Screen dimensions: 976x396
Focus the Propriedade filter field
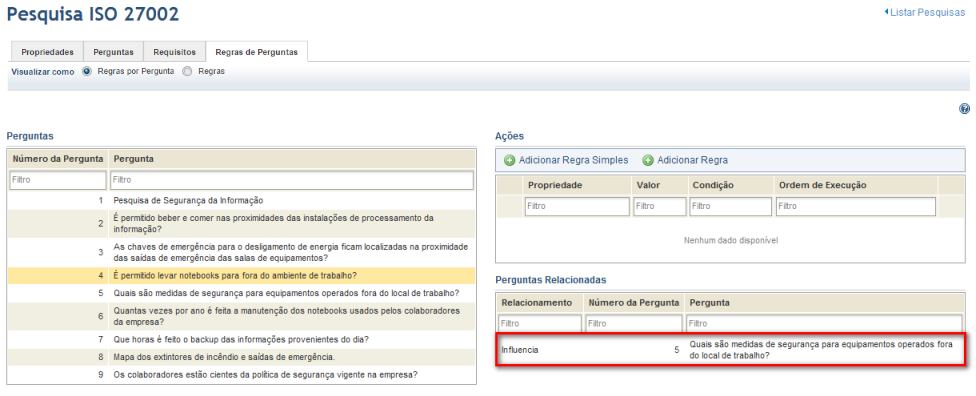577,206
